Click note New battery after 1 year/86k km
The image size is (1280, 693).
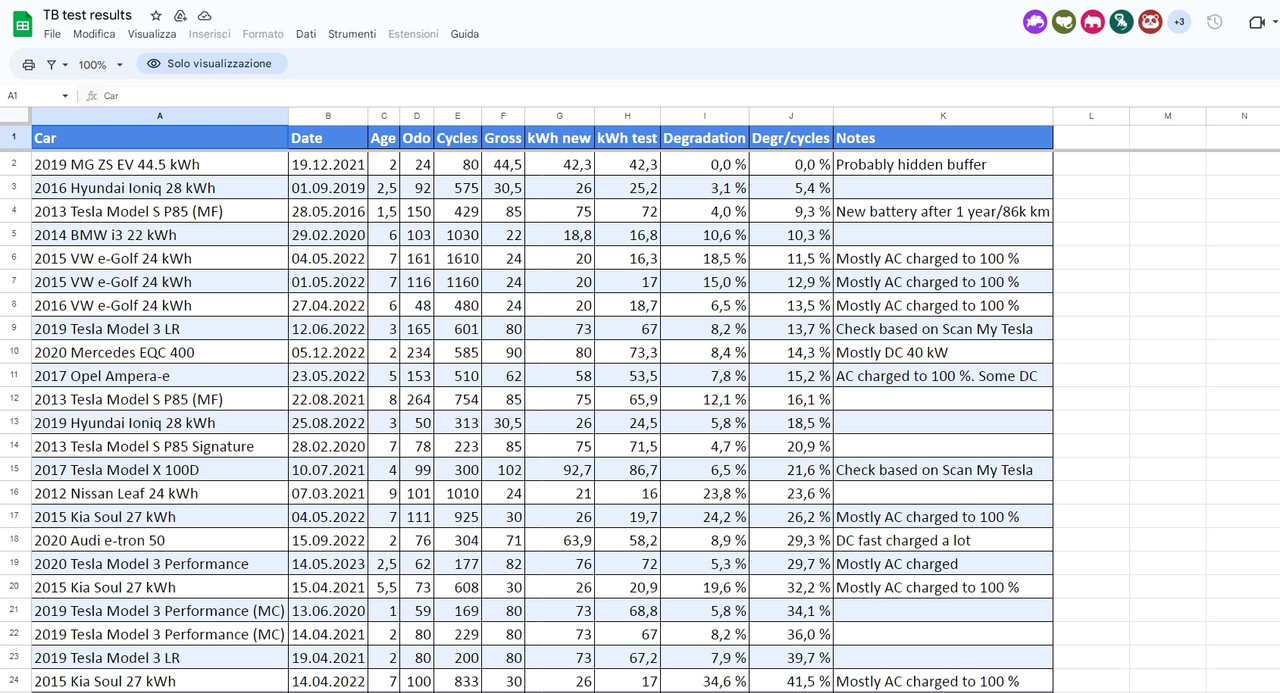click(943, 211)
